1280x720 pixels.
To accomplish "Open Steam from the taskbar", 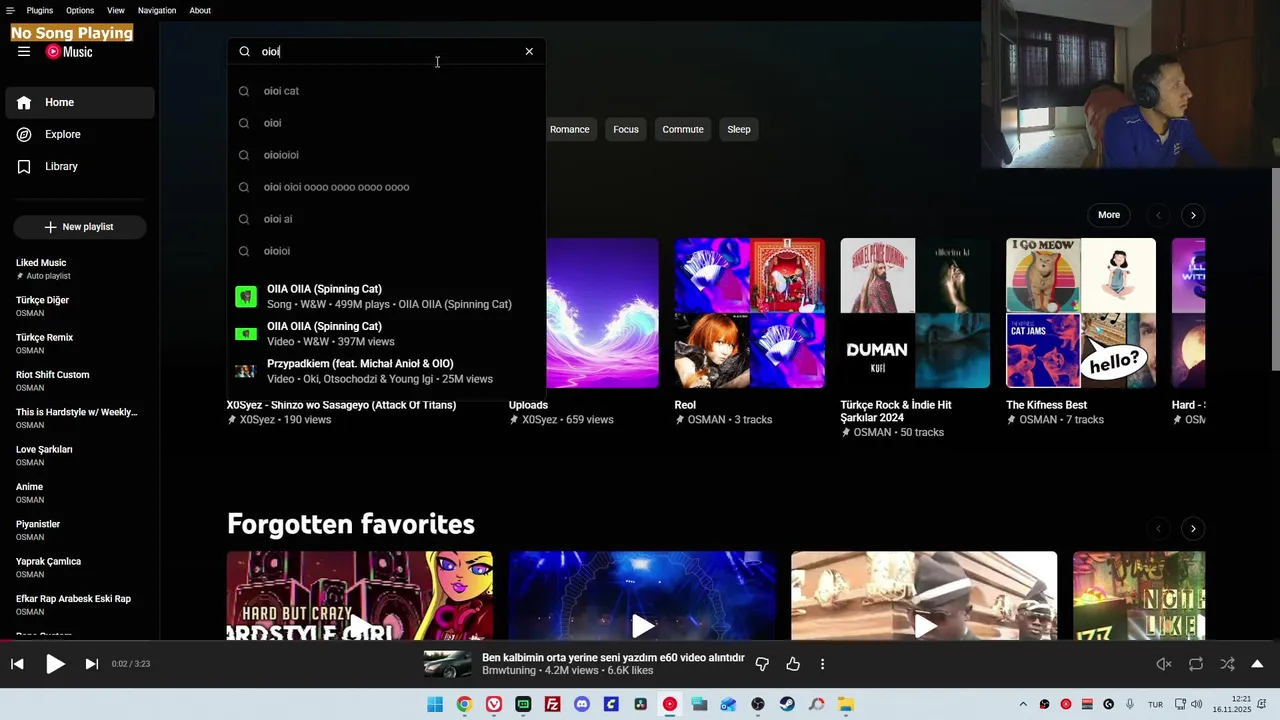I will pyautogui.click(x=787, y=704).
